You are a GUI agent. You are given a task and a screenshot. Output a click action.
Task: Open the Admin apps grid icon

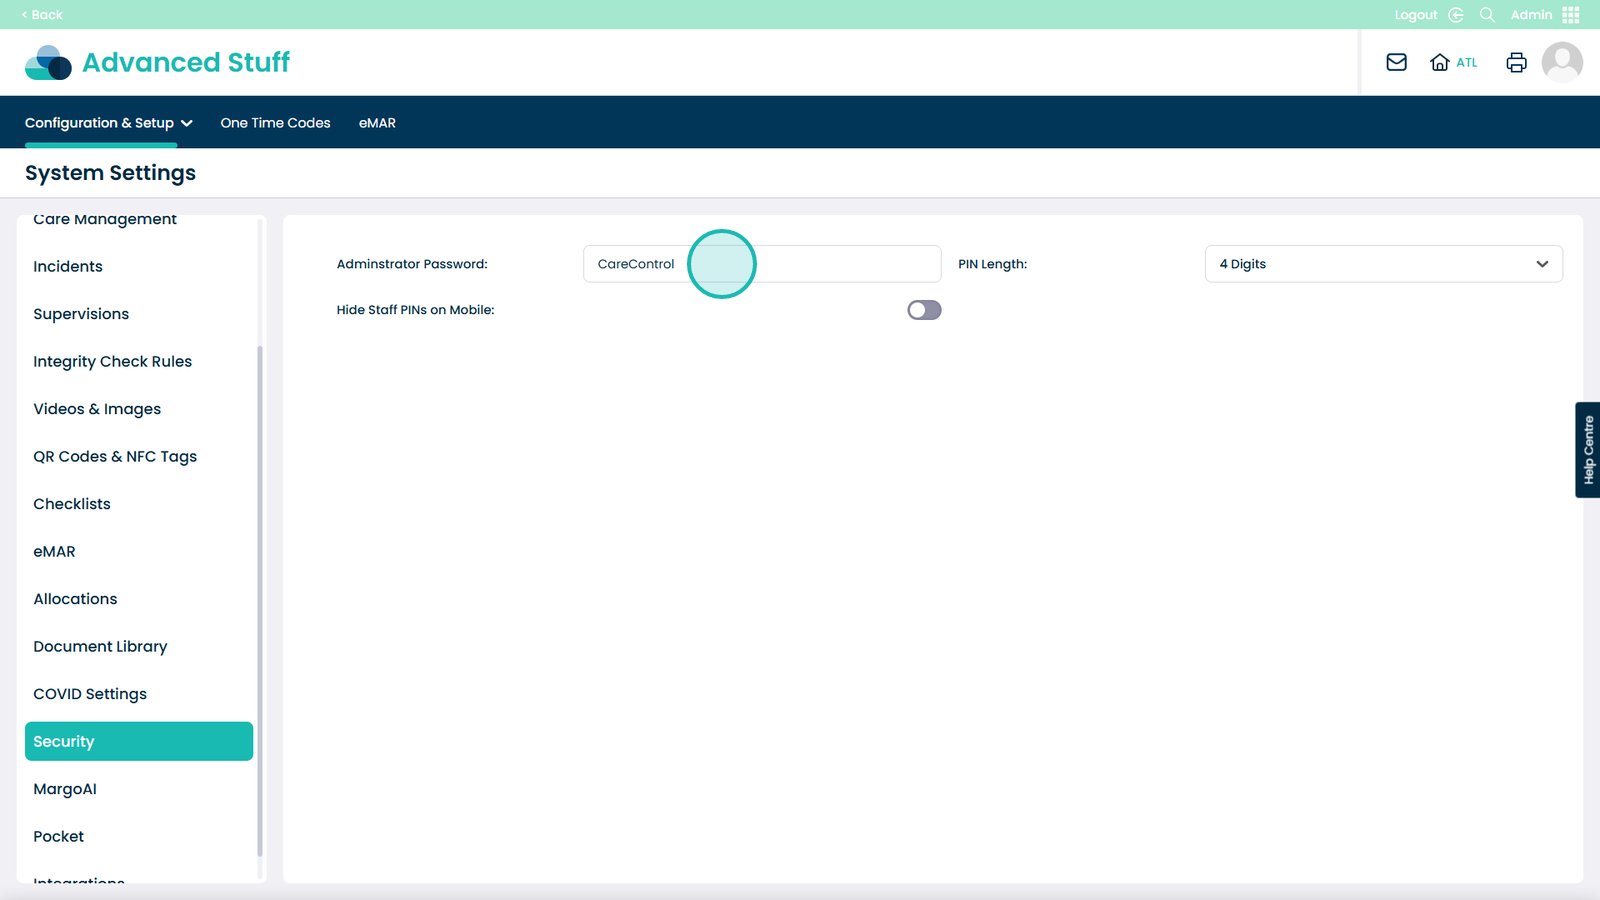(x=1571, y=15)
